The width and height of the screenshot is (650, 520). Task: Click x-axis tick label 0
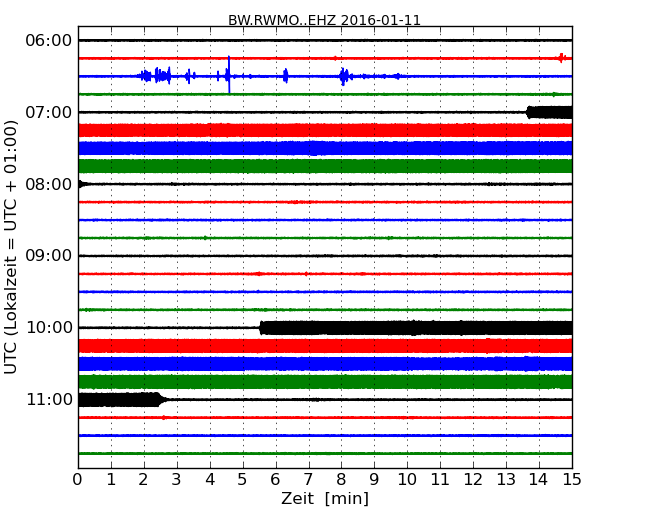78,479
